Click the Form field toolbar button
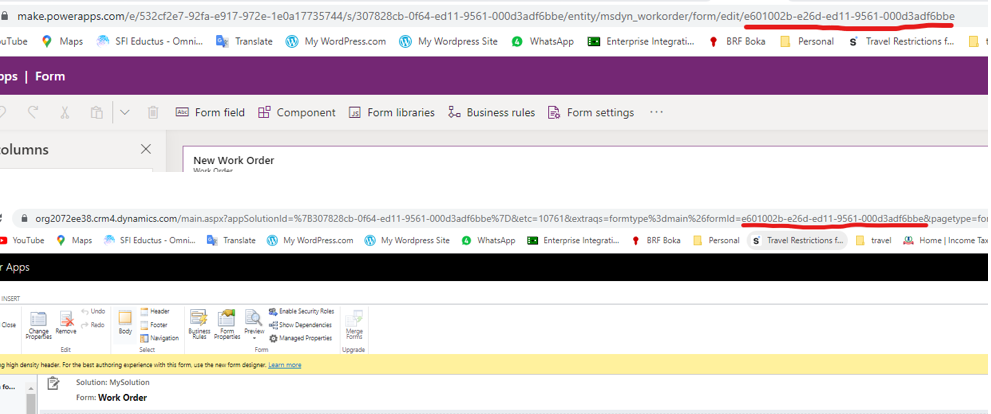The width and height of the screenshot is (991, 414). click(x=210, y=112)
